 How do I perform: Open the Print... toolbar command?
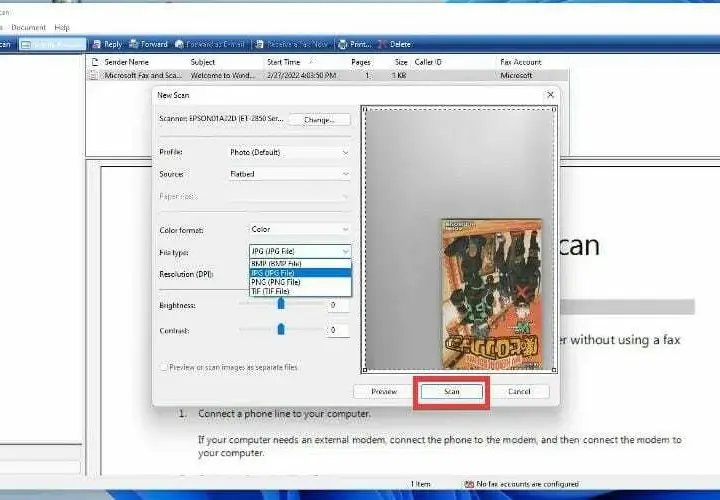pyautogui.click(x=354, y=44)
